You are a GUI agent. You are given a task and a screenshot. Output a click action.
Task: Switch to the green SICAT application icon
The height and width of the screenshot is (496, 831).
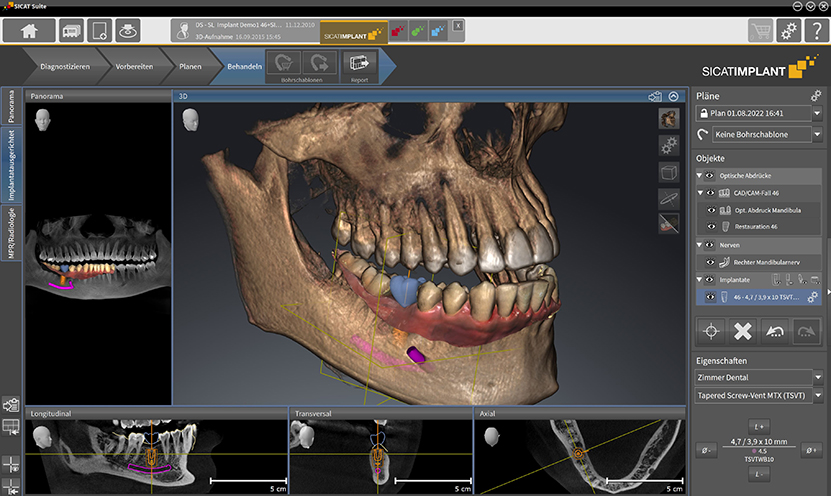pos(418,32)
